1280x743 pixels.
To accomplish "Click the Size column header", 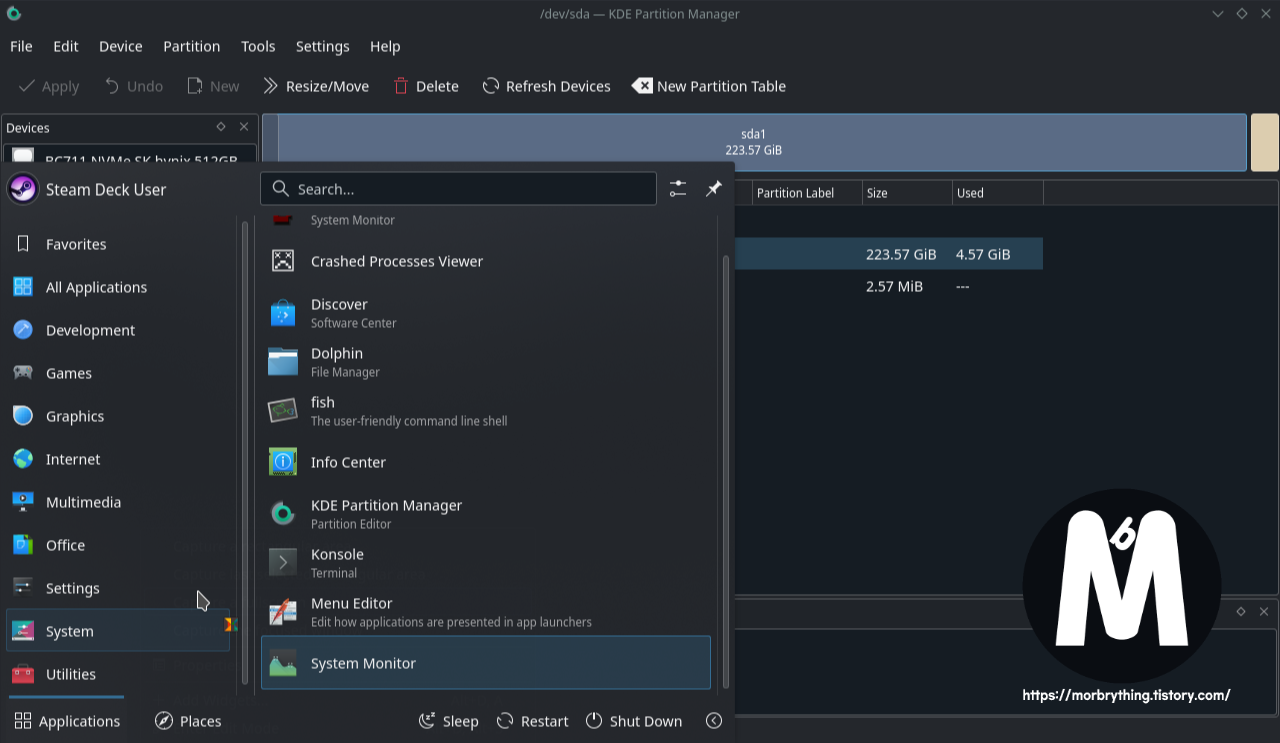I will 907,193.
